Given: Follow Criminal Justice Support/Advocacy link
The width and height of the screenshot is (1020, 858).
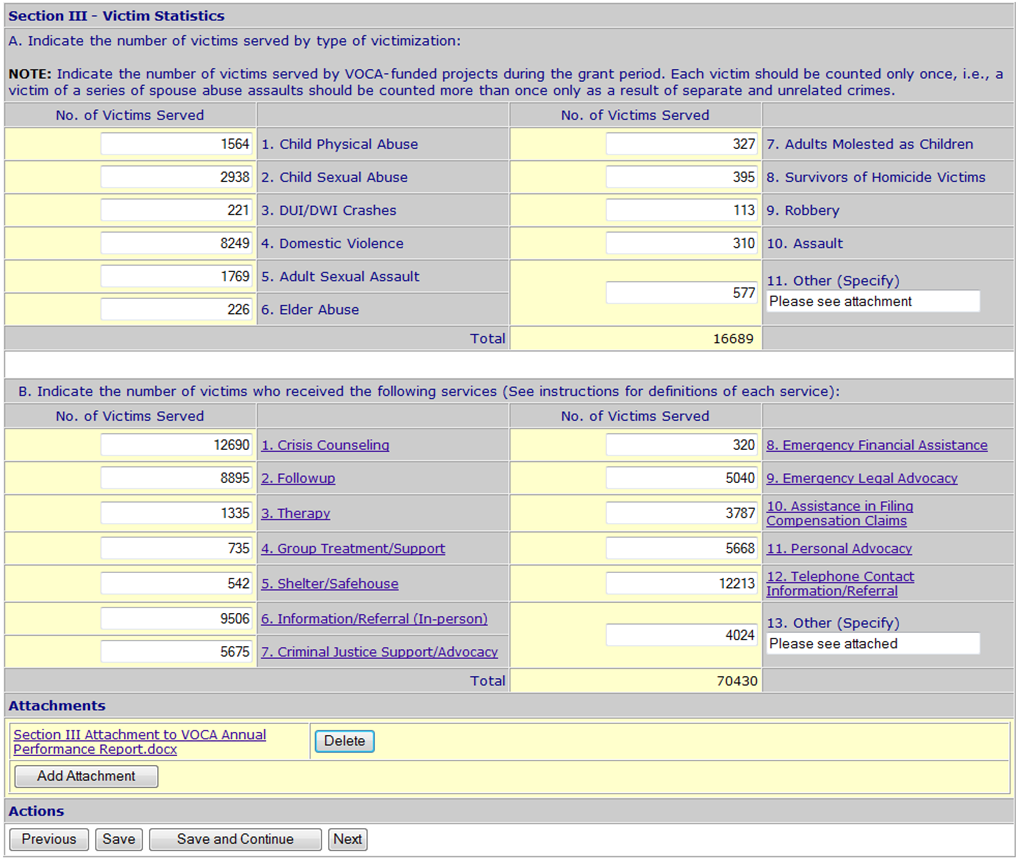Looking at the screenshot, I should [379, 652].
